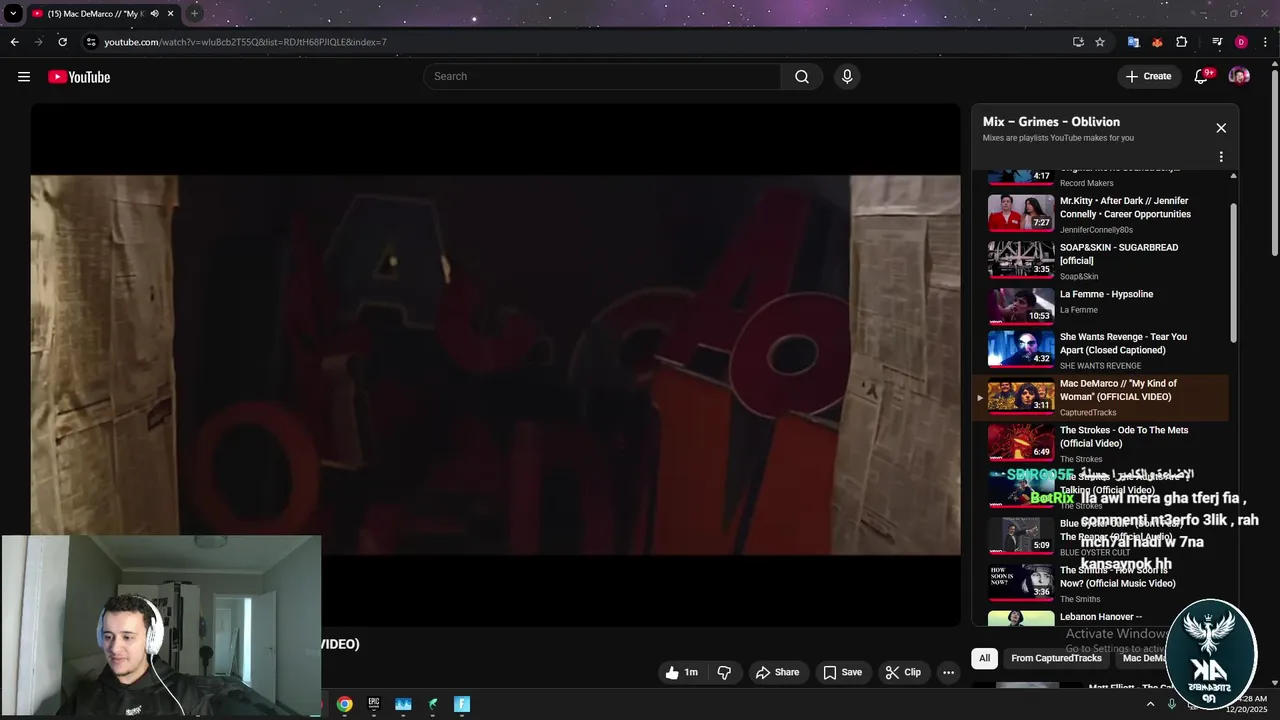The image size is (1280, 720).
Task: Click the address bar URL
Action: (245, 42)
